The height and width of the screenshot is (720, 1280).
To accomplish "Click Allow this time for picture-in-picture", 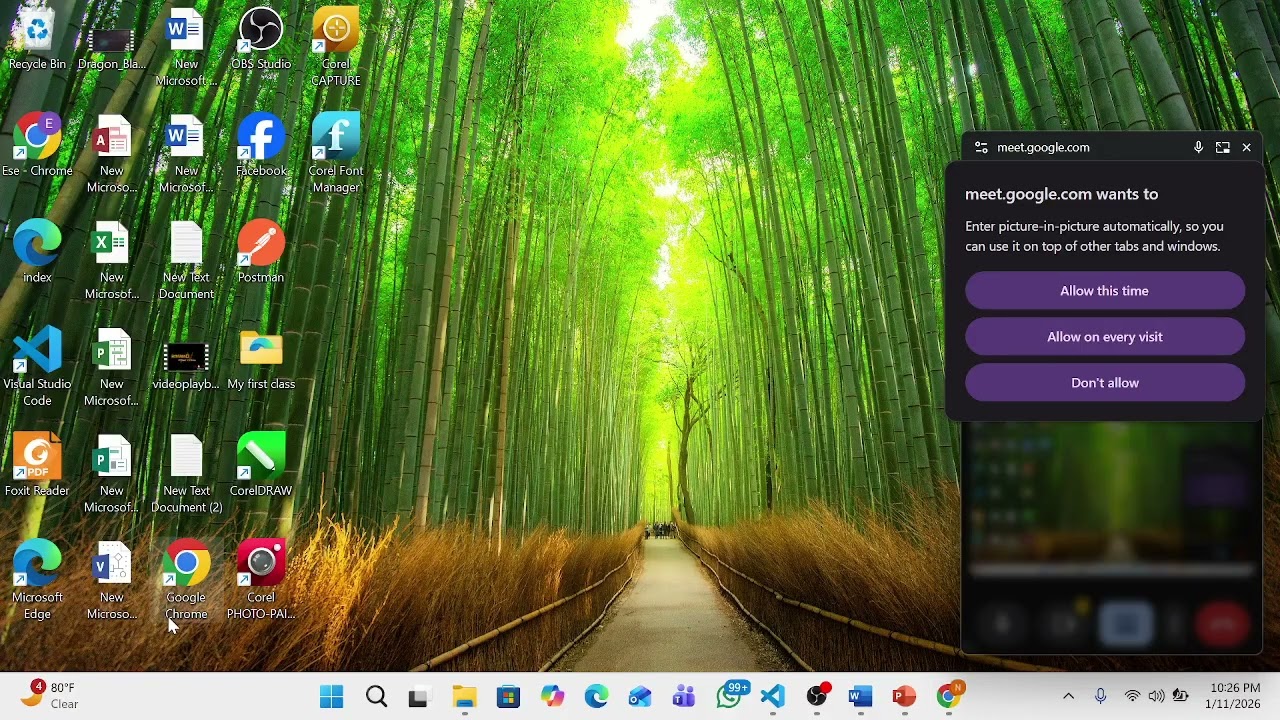I will click(1105, 291).
